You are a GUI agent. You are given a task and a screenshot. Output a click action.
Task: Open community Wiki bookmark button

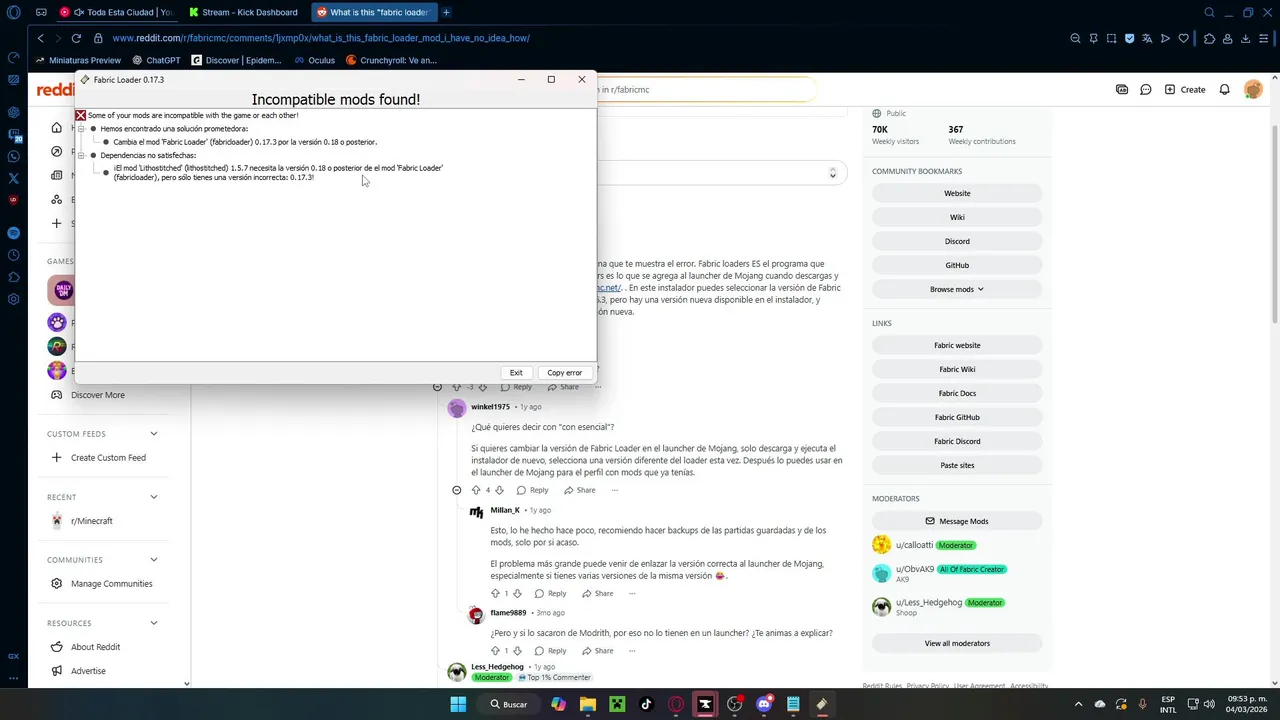(957, 217)
